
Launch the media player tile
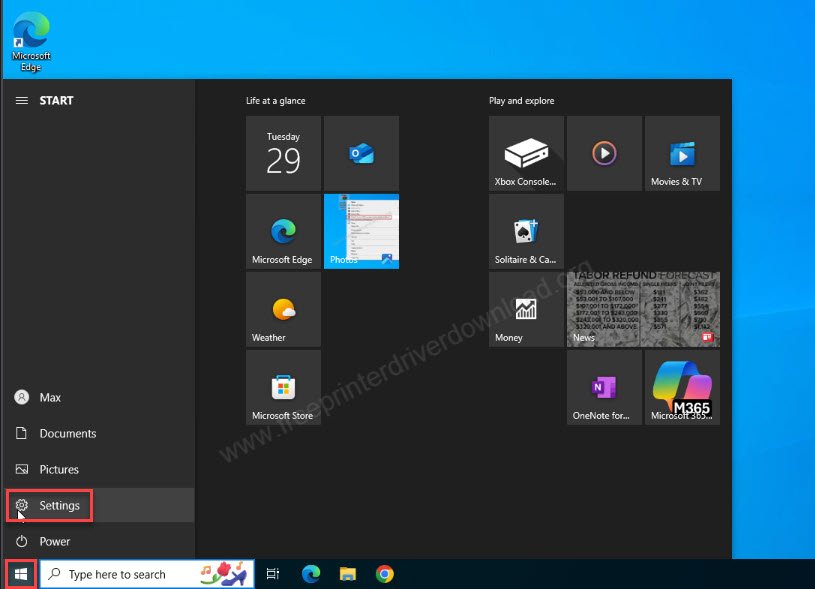tap(604, 153)
